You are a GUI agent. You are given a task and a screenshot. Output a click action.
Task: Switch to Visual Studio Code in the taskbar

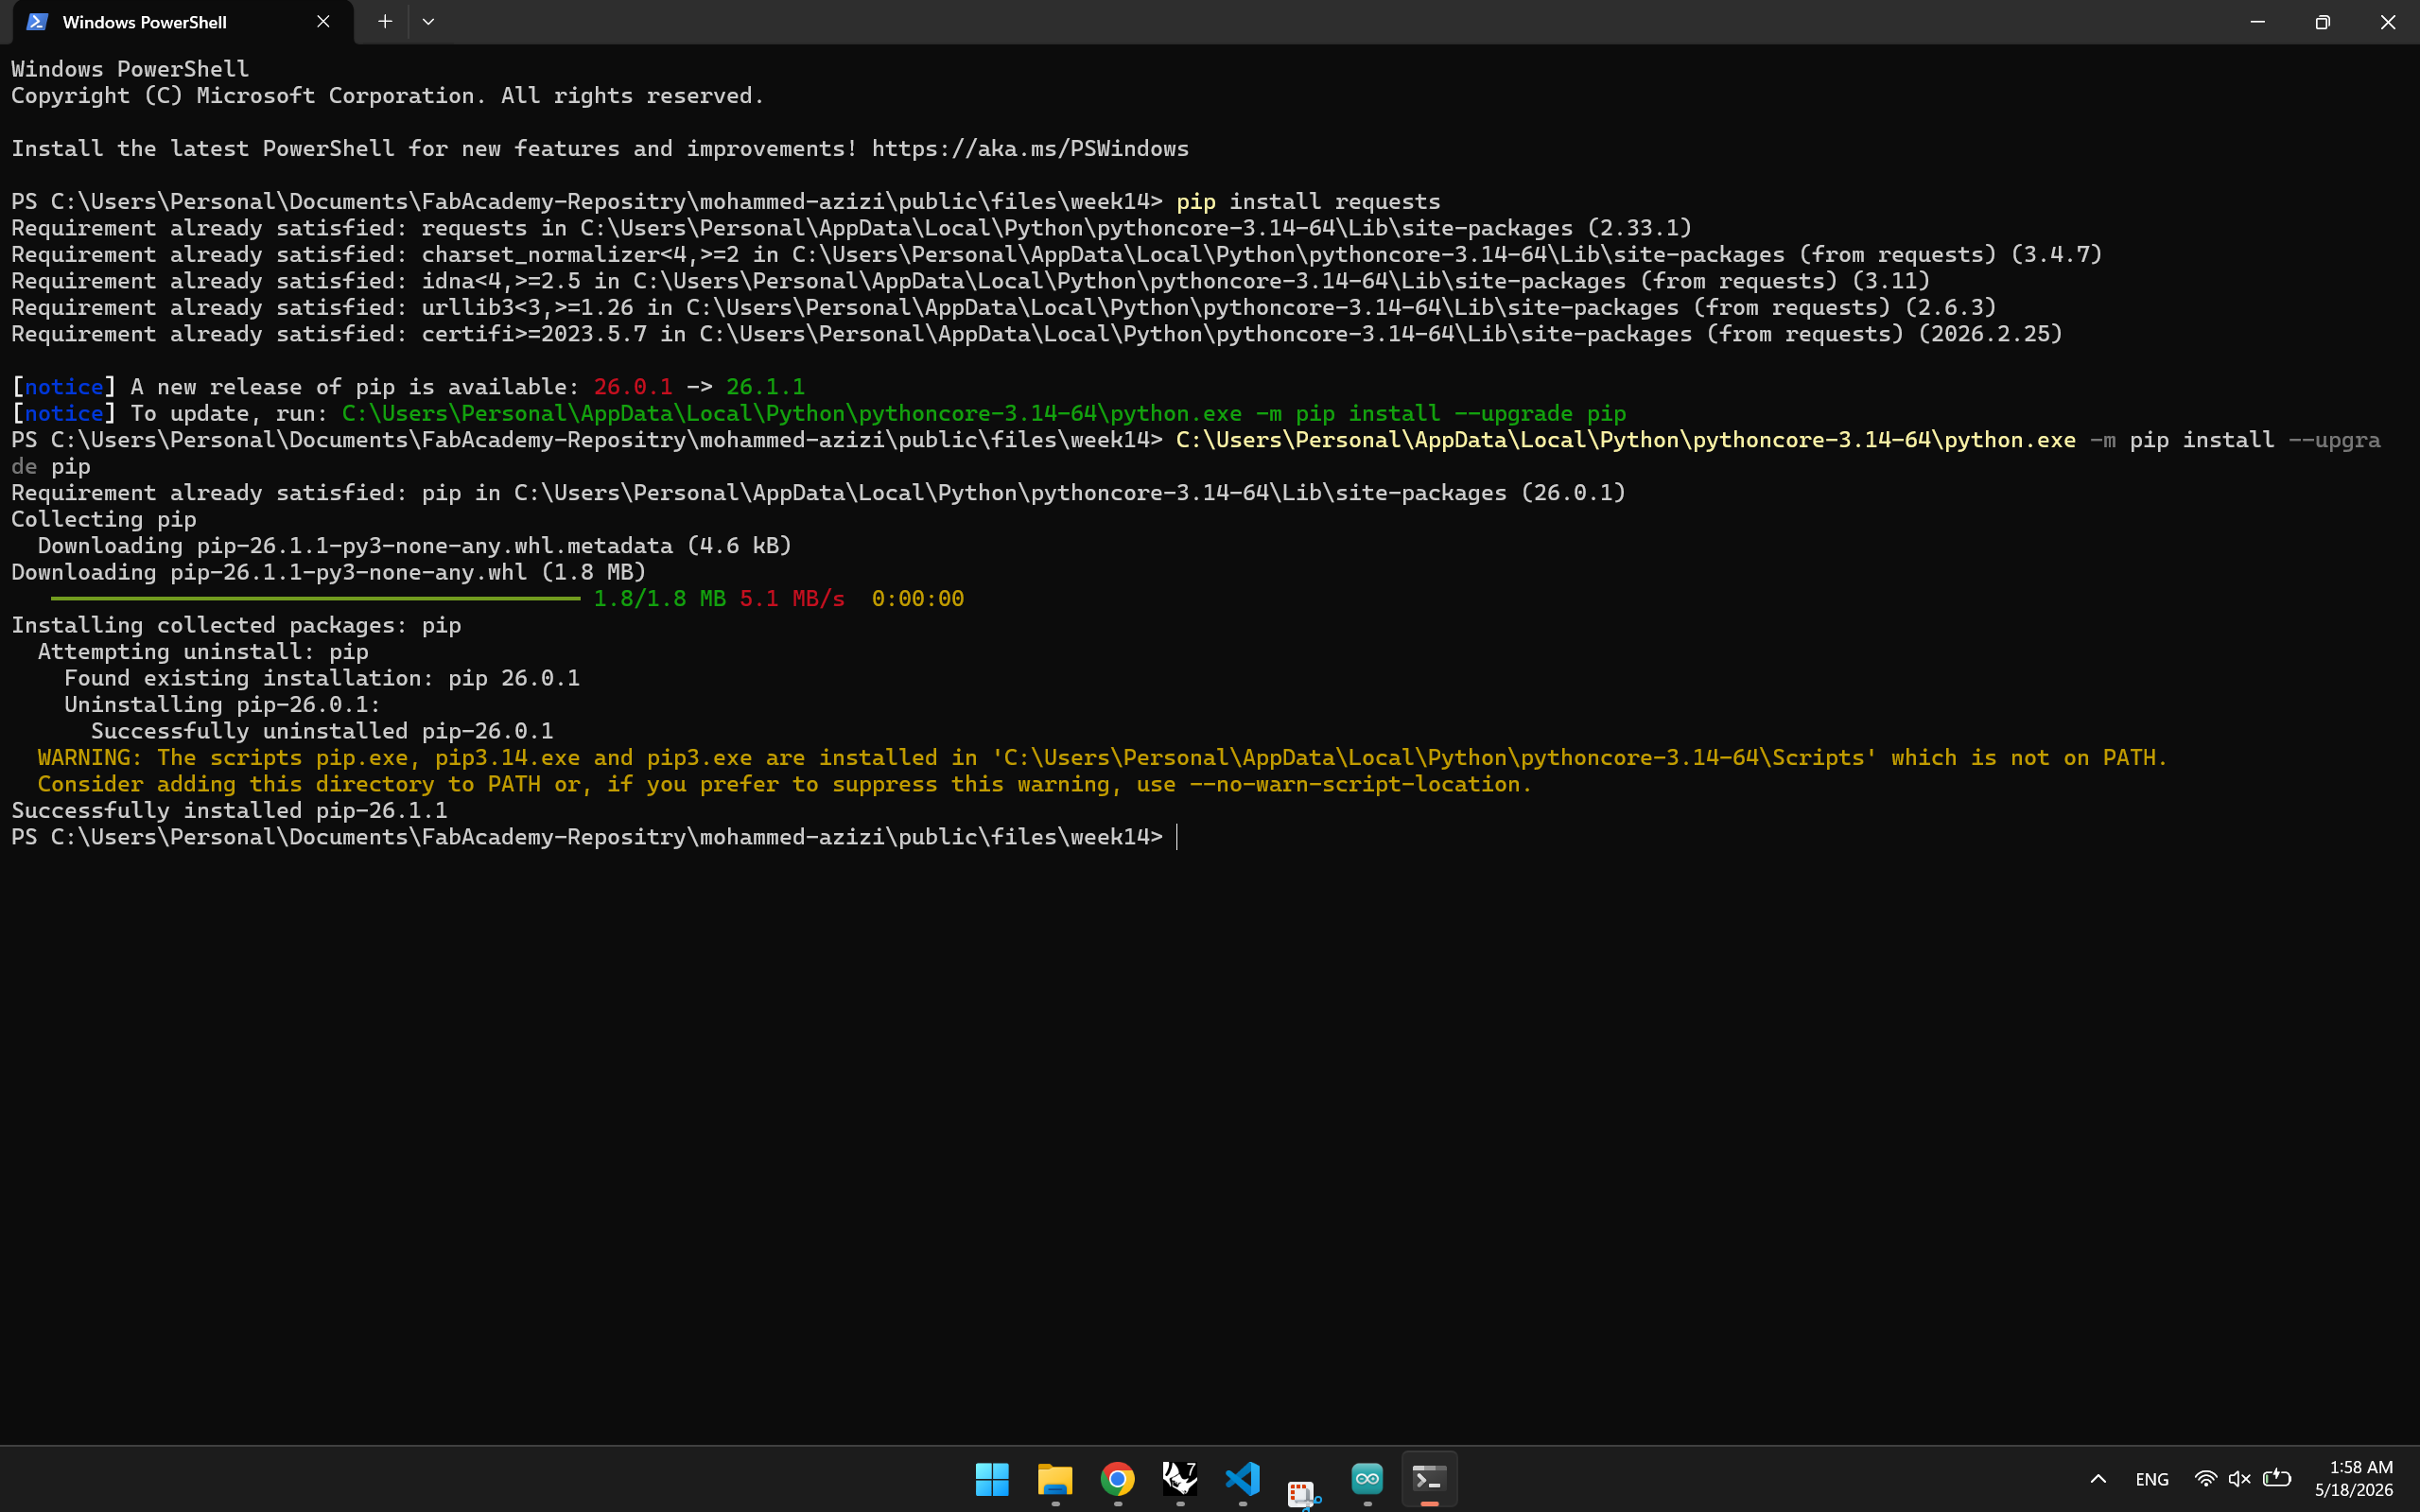[x=1242, y=1478]
